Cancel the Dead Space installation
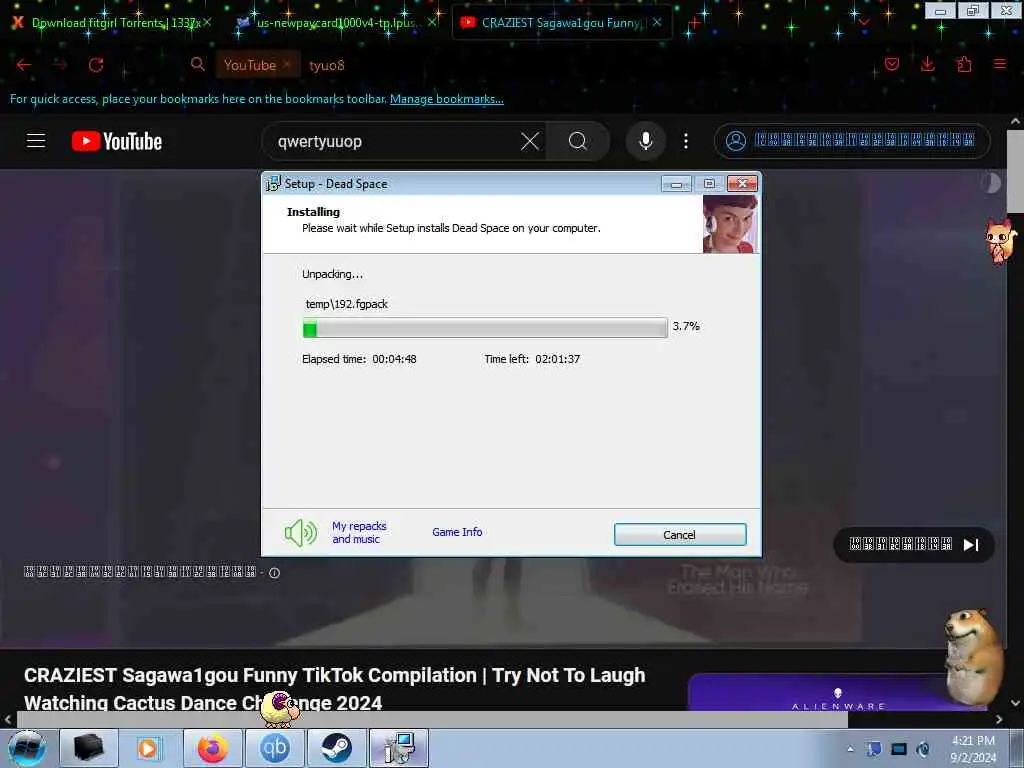Screen dimensions: 1024x768 tap(680, 534)
